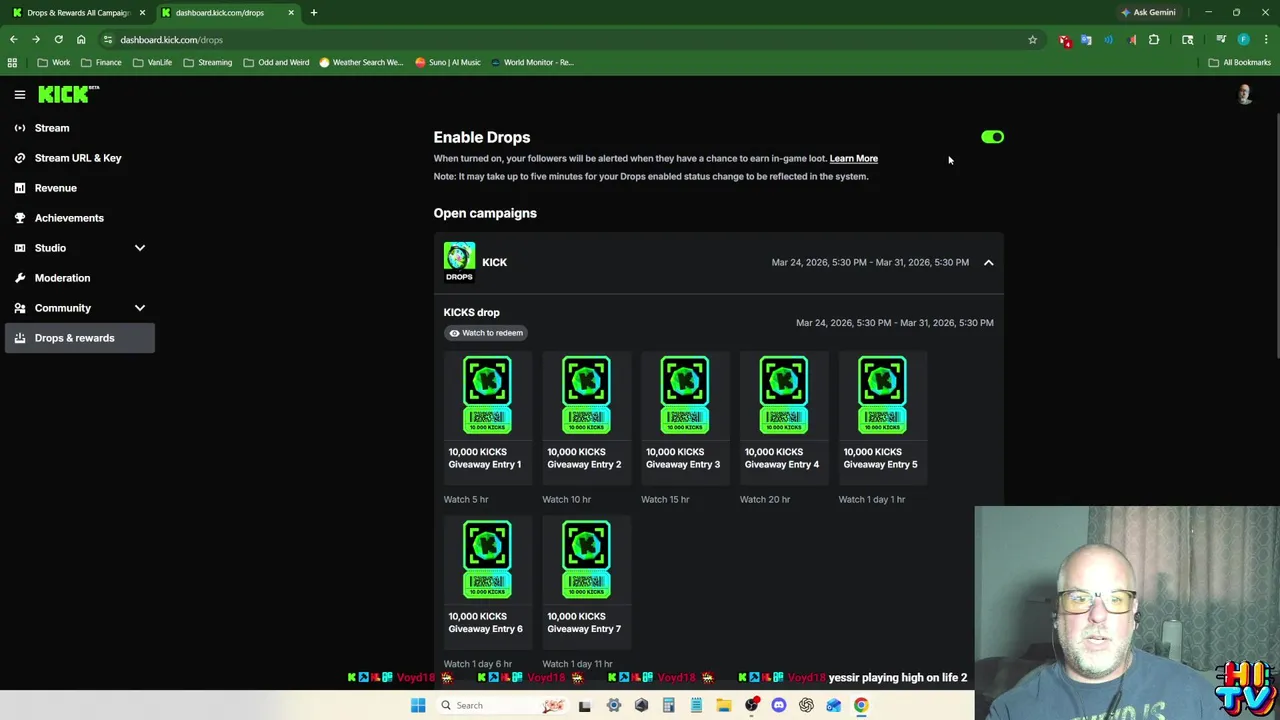This screenshot has height=720, width=1280.
Task: Open the profile avatar menu
Action: tap(1244, 94)
